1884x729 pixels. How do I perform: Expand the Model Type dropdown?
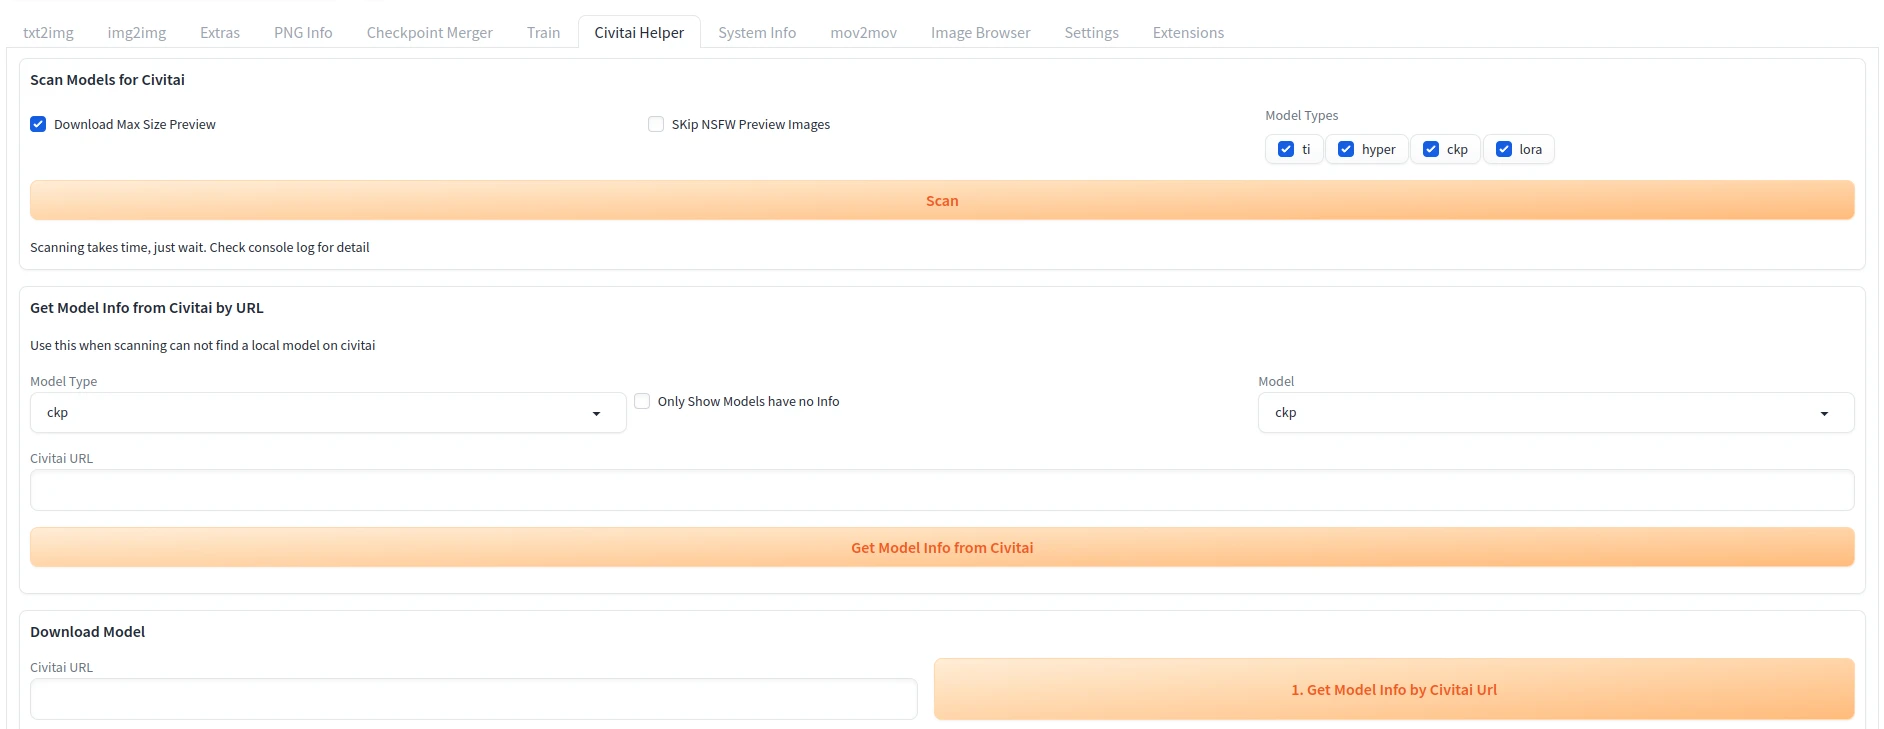click(327, 413)
